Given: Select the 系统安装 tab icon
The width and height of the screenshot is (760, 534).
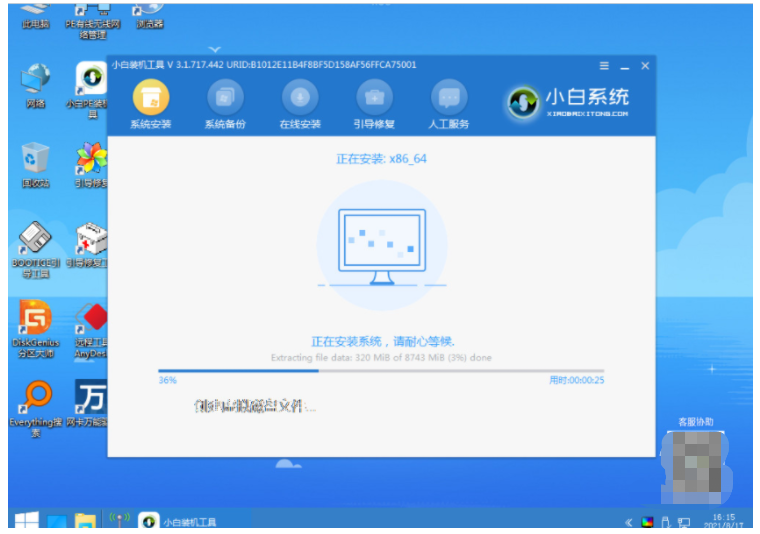Looking at the screenshot, I should [151, 99].
